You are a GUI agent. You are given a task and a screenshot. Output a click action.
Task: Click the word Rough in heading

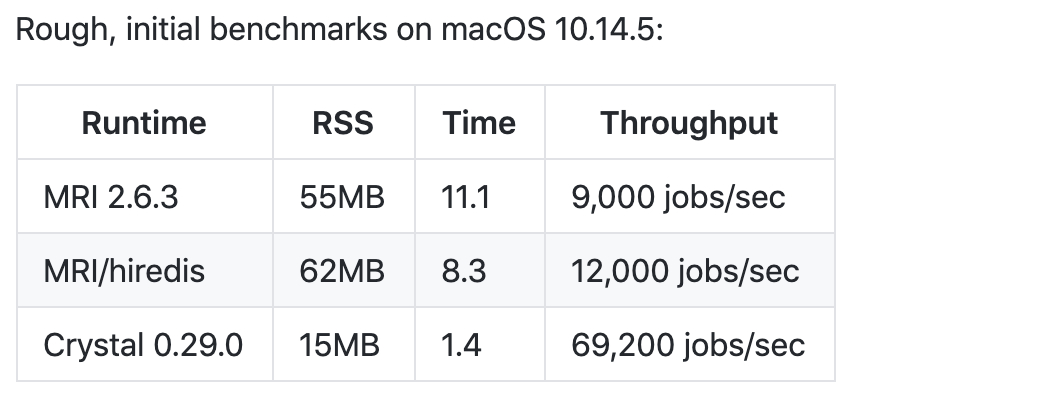60,30
